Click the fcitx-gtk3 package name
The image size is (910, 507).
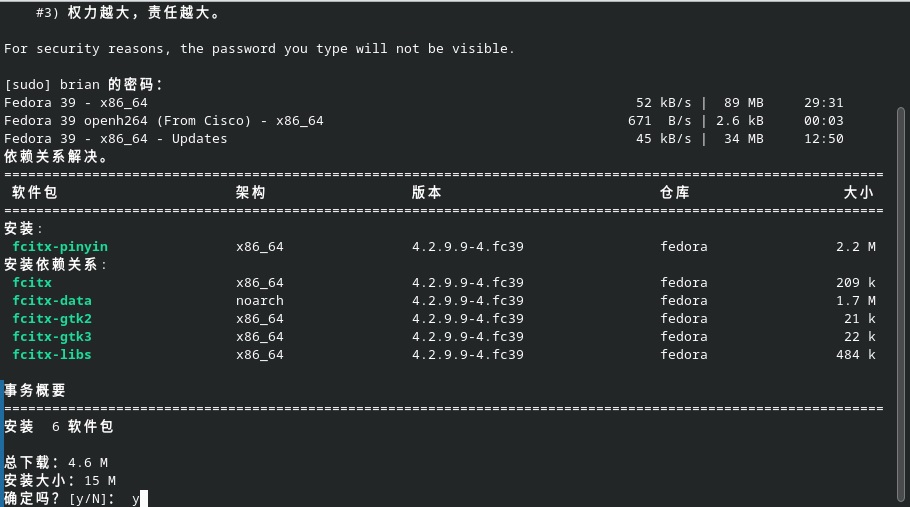[52, 336]
